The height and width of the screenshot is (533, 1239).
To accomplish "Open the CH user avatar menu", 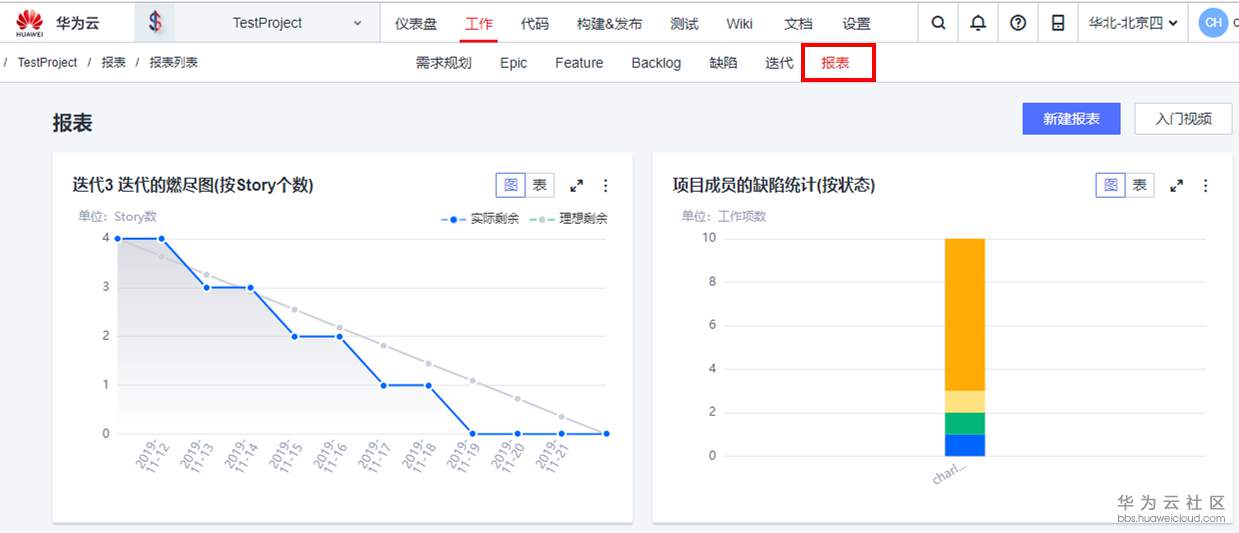I will (x=1213, y=23).
